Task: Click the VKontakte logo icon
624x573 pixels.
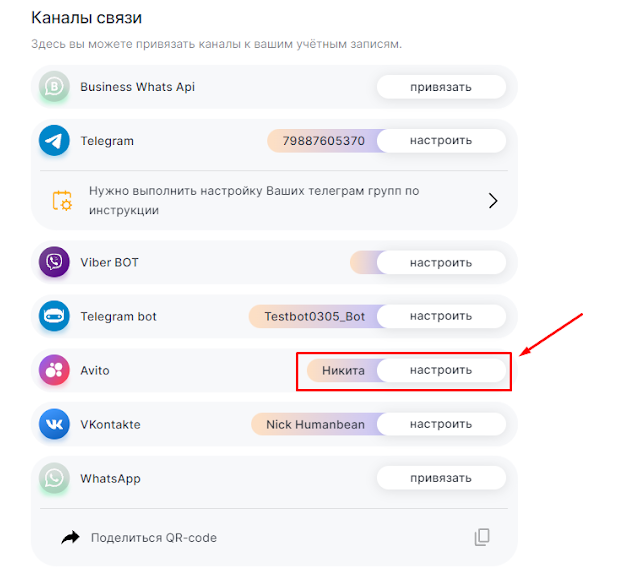Action: pyautogui.click(x=54, y=425)
